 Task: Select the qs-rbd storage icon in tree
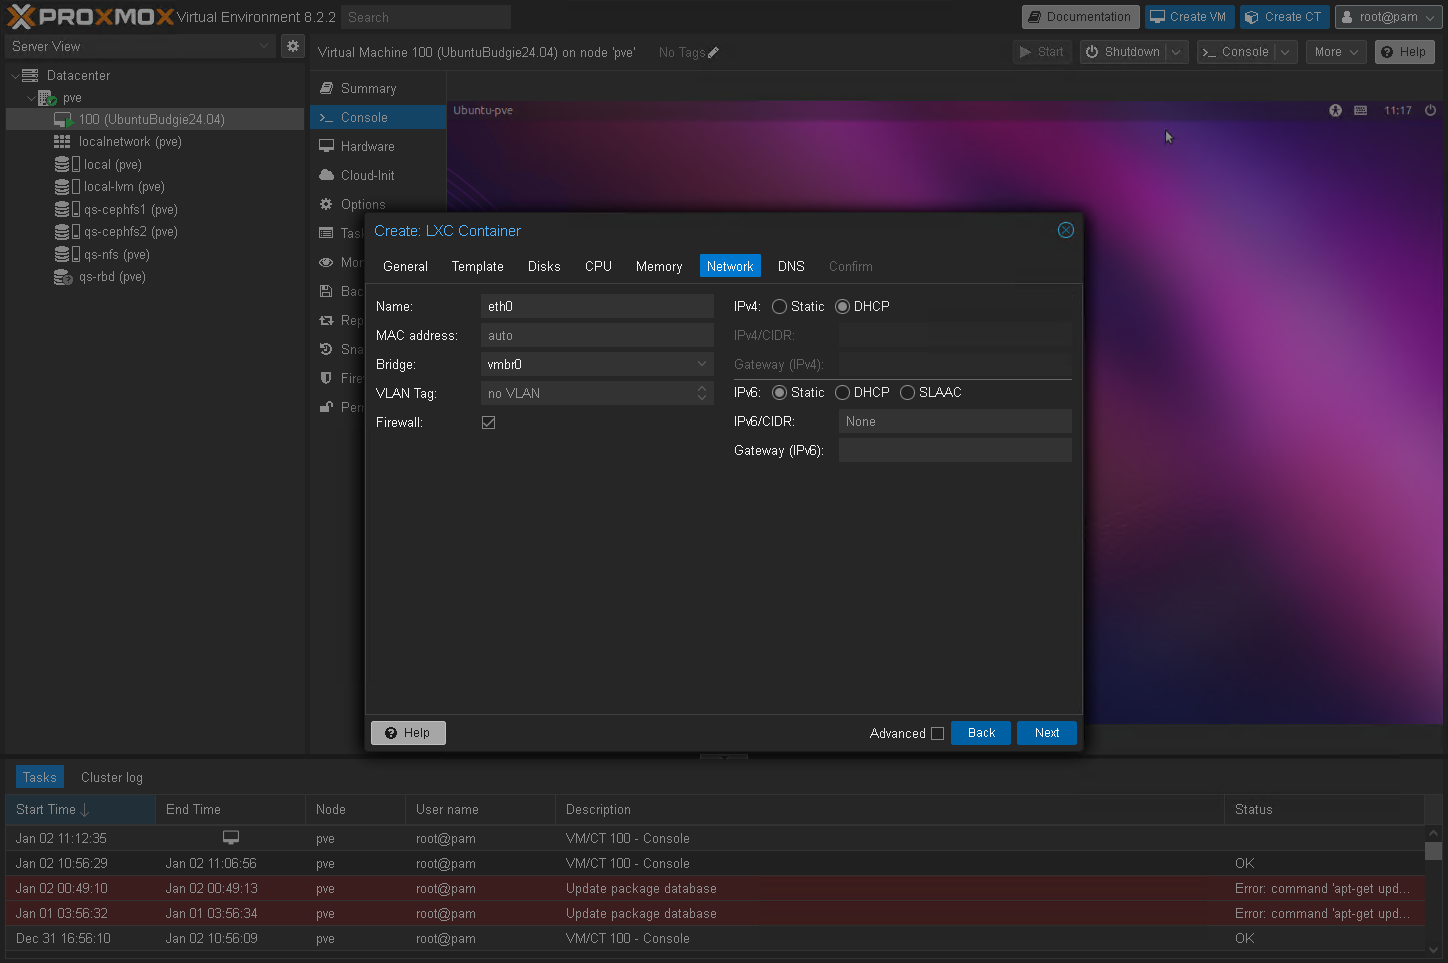click(x=63, y=277)
